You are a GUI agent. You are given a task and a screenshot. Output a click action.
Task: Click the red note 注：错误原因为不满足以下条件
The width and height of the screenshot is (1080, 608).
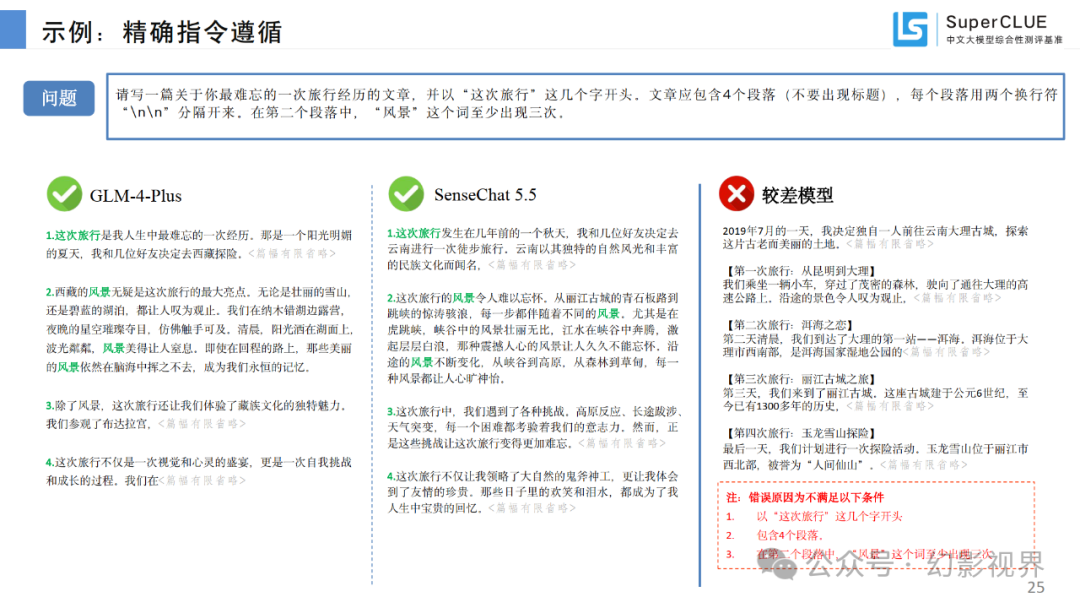(x=804, y=497)
